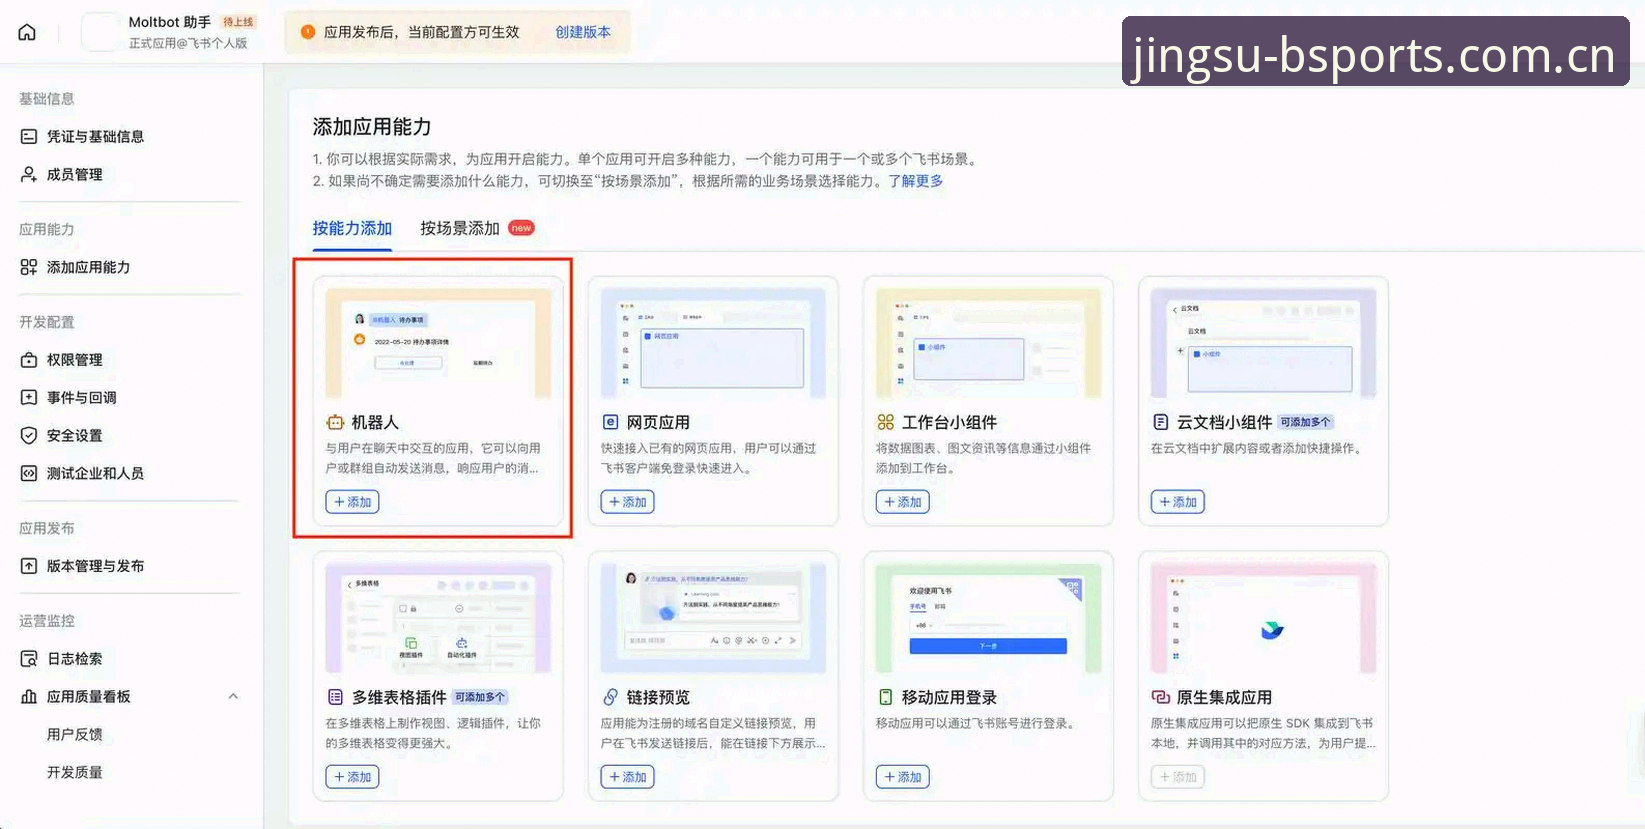Collapse 应用质量看板 with chevron

point(233,696)
